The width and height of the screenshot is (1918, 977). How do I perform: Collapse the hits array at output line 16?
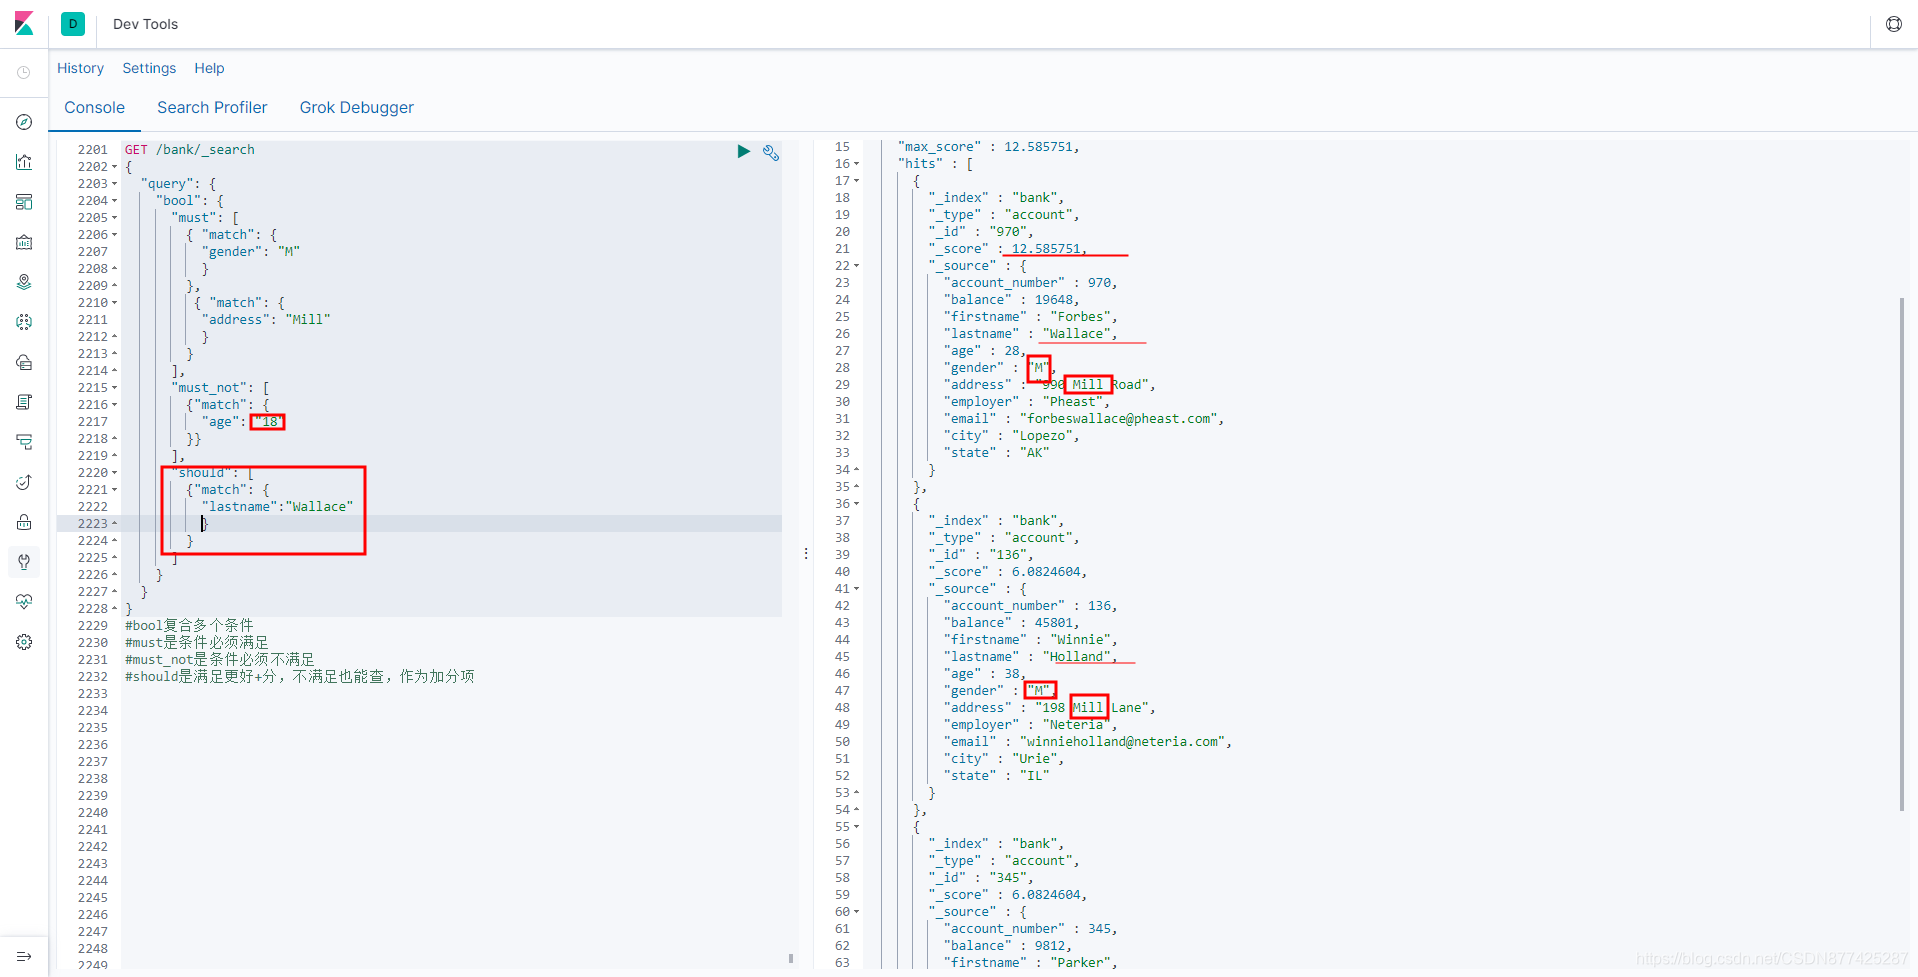[856, 164]
